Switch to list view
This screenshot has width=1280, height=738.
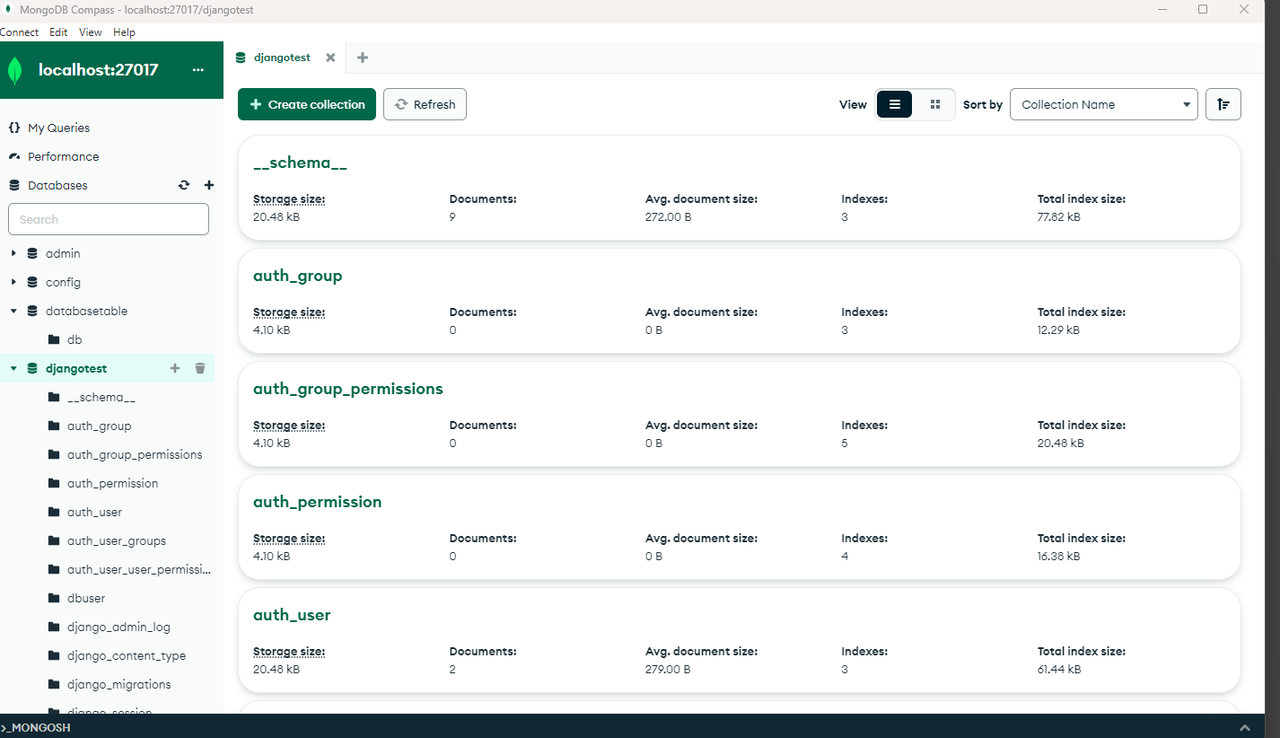(x=894, y=104)
